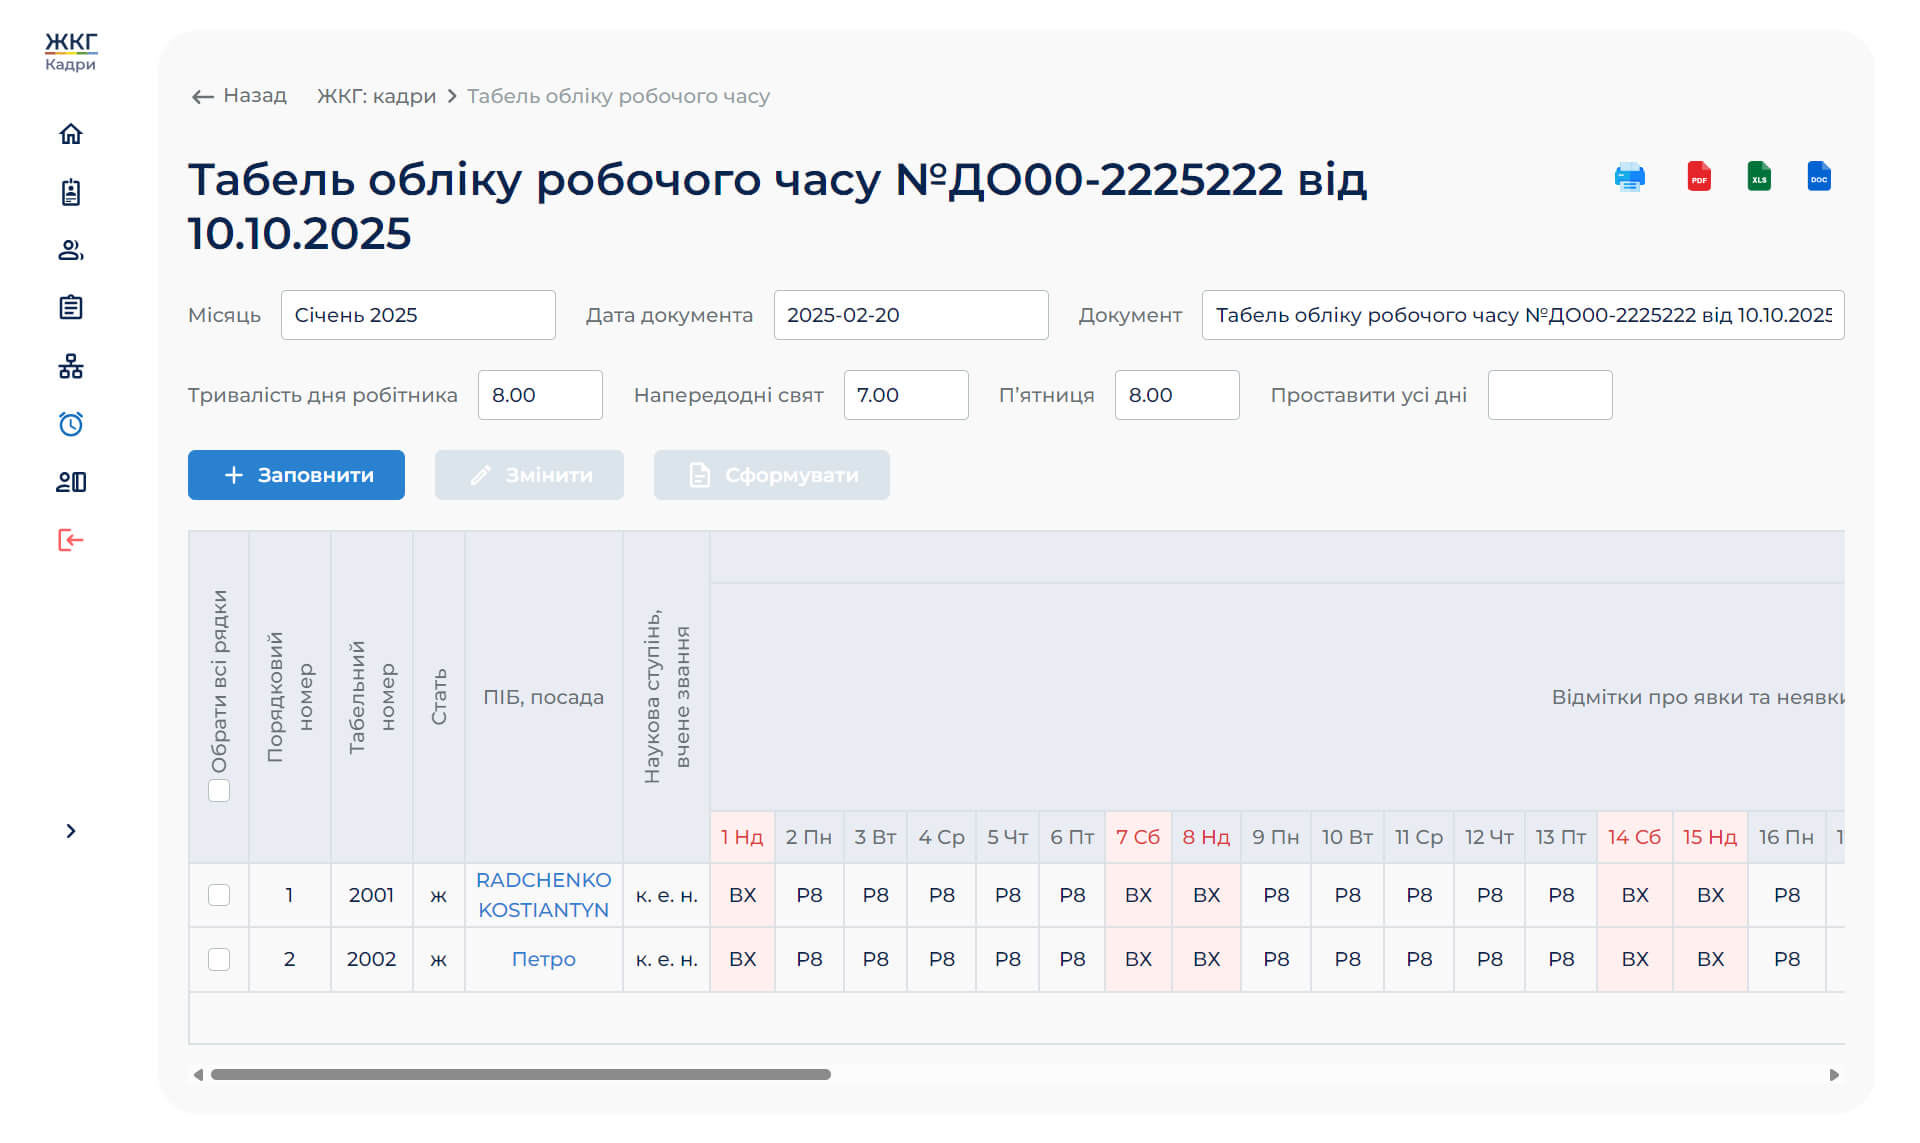Select row checkbox for RADCHENKO KOSTIANTYN
The image size is (1920, 1143).
(x=219, y=895)
